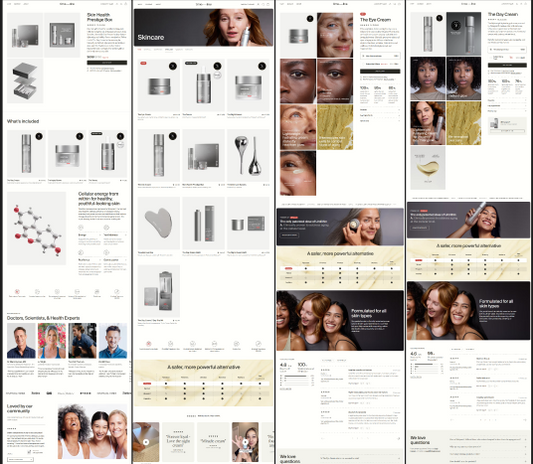
Task: Click the red tag on the first Skincare grid product
Action: tap(143, 63)
